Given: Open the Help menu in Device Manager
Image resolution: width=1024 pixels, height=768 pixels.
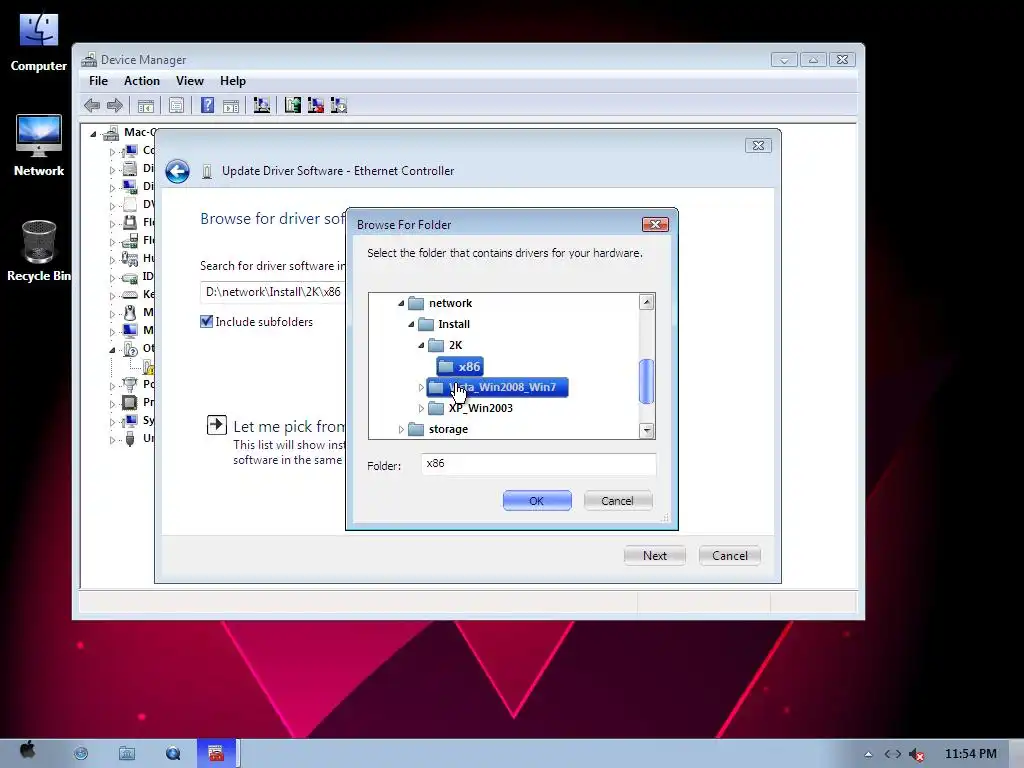Looking at the screenshot, I should point(232,81).
